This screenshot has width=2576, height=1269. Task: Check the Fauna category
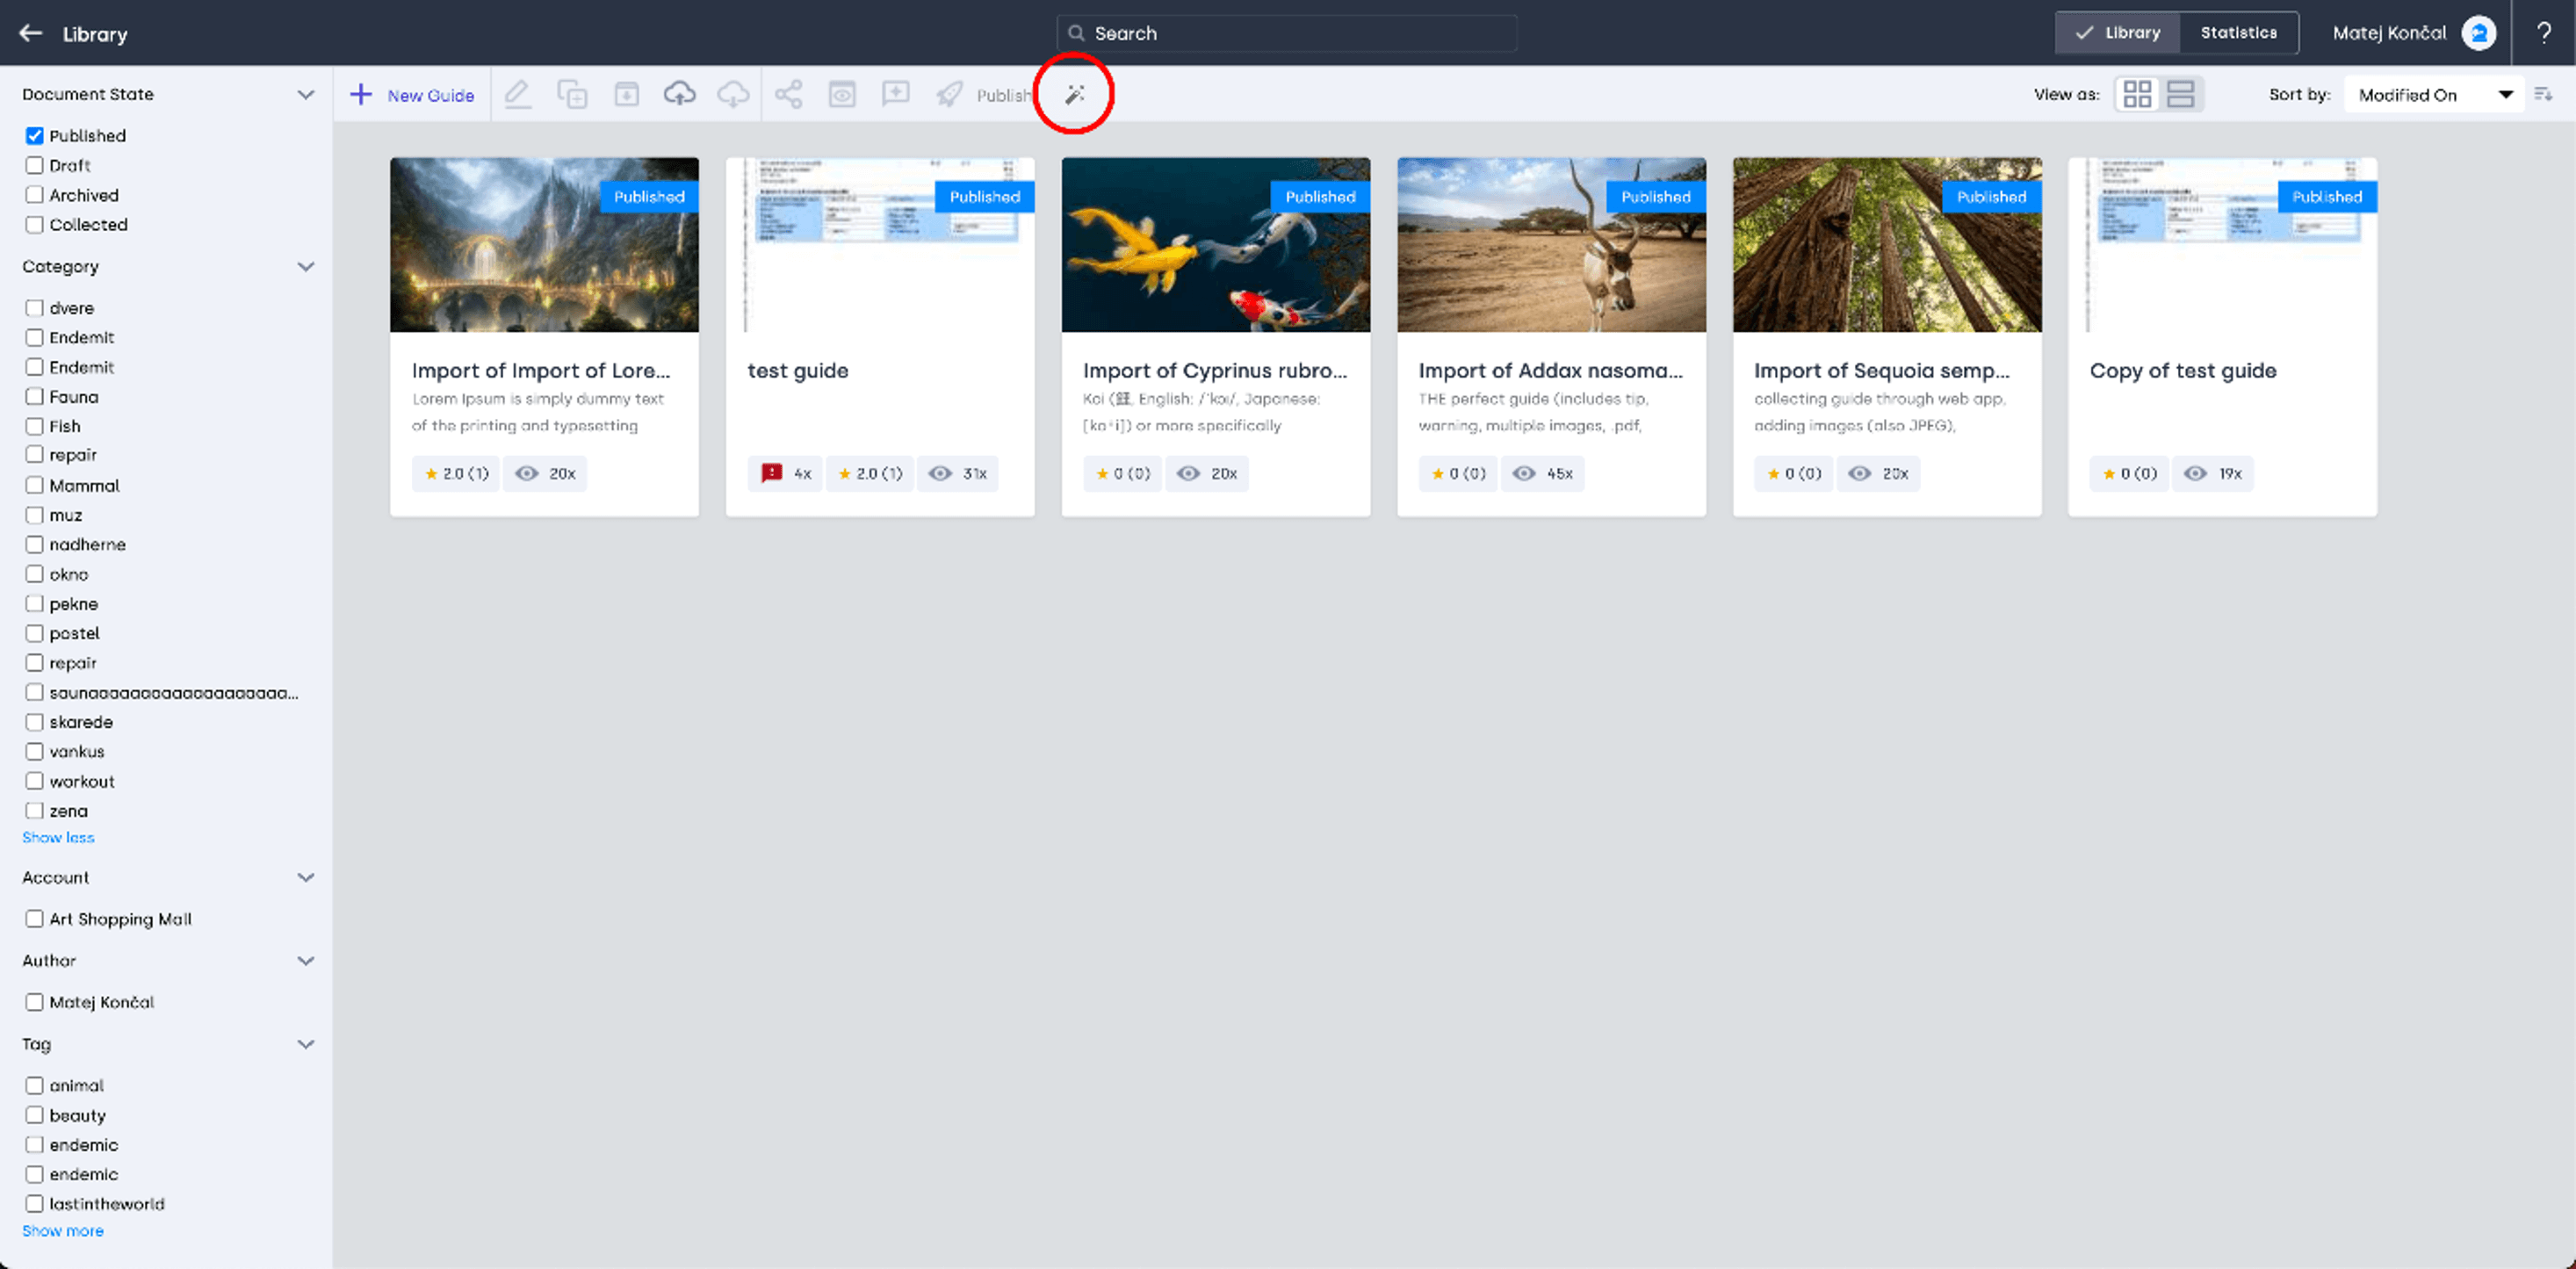[35, 396]
